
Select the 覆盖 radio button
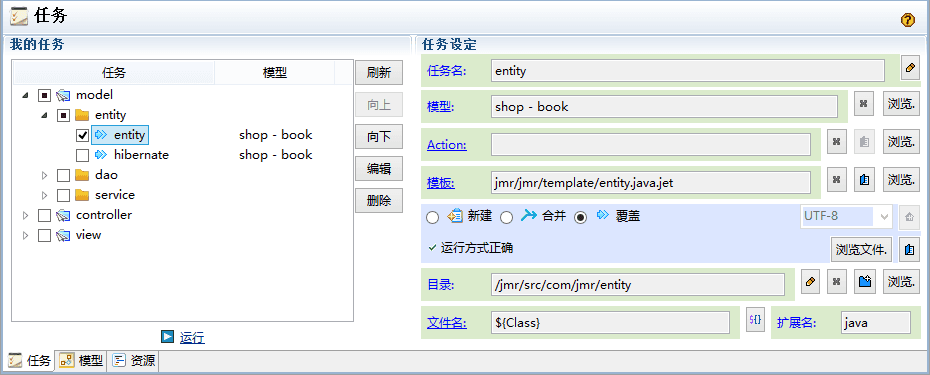[x=581, y=217]
